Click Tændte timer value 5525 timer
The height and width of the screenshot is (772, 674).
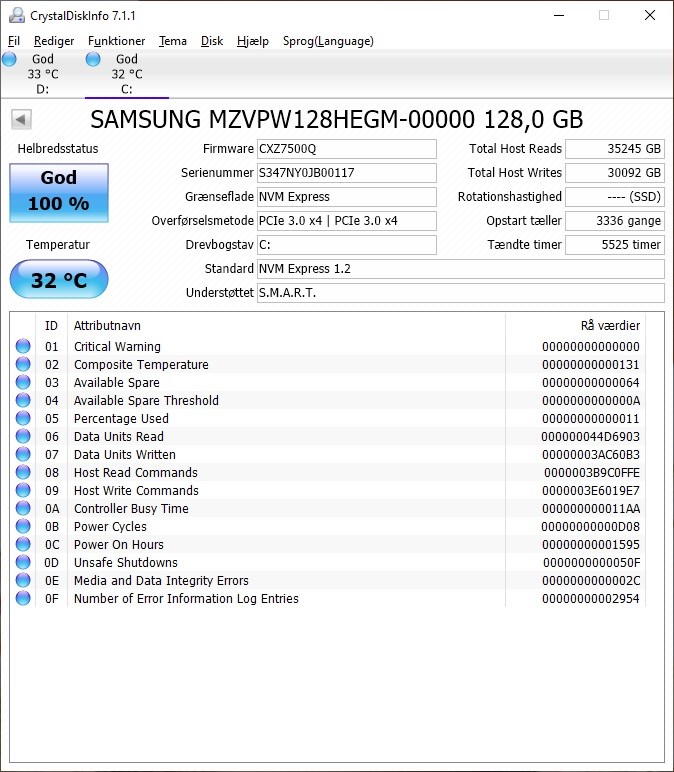tap(615, 245)
